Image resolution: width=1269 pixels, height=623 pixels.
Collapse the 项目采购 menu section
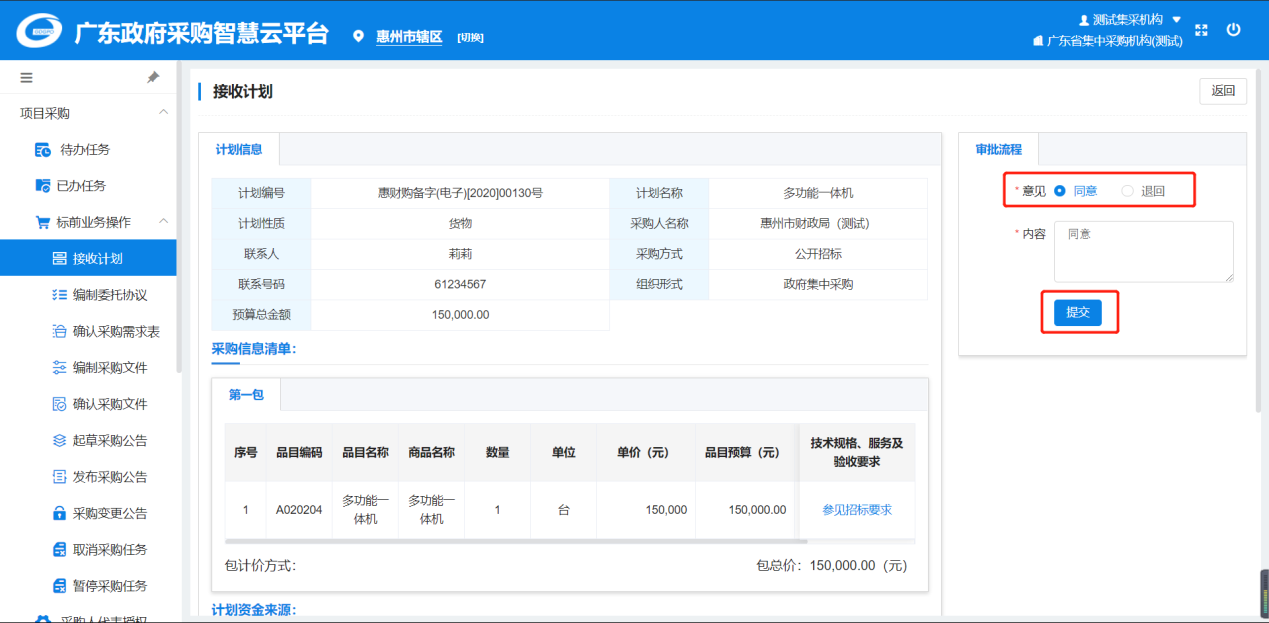coord(163,113)
